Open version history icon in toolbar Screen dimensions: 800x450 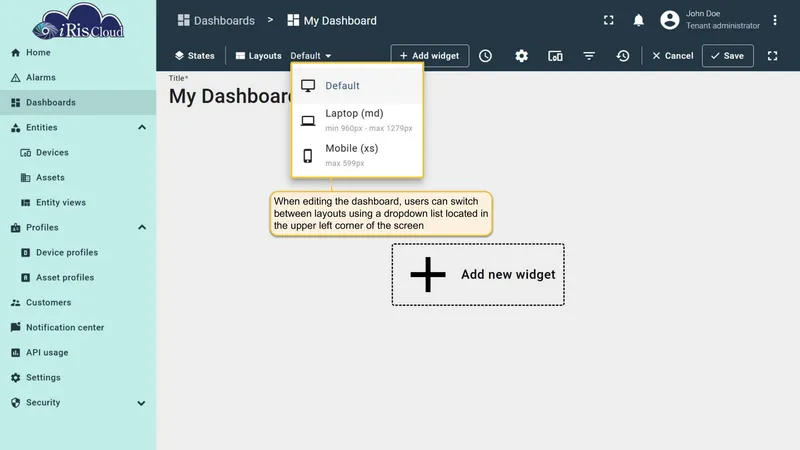[x=622, y=56]
